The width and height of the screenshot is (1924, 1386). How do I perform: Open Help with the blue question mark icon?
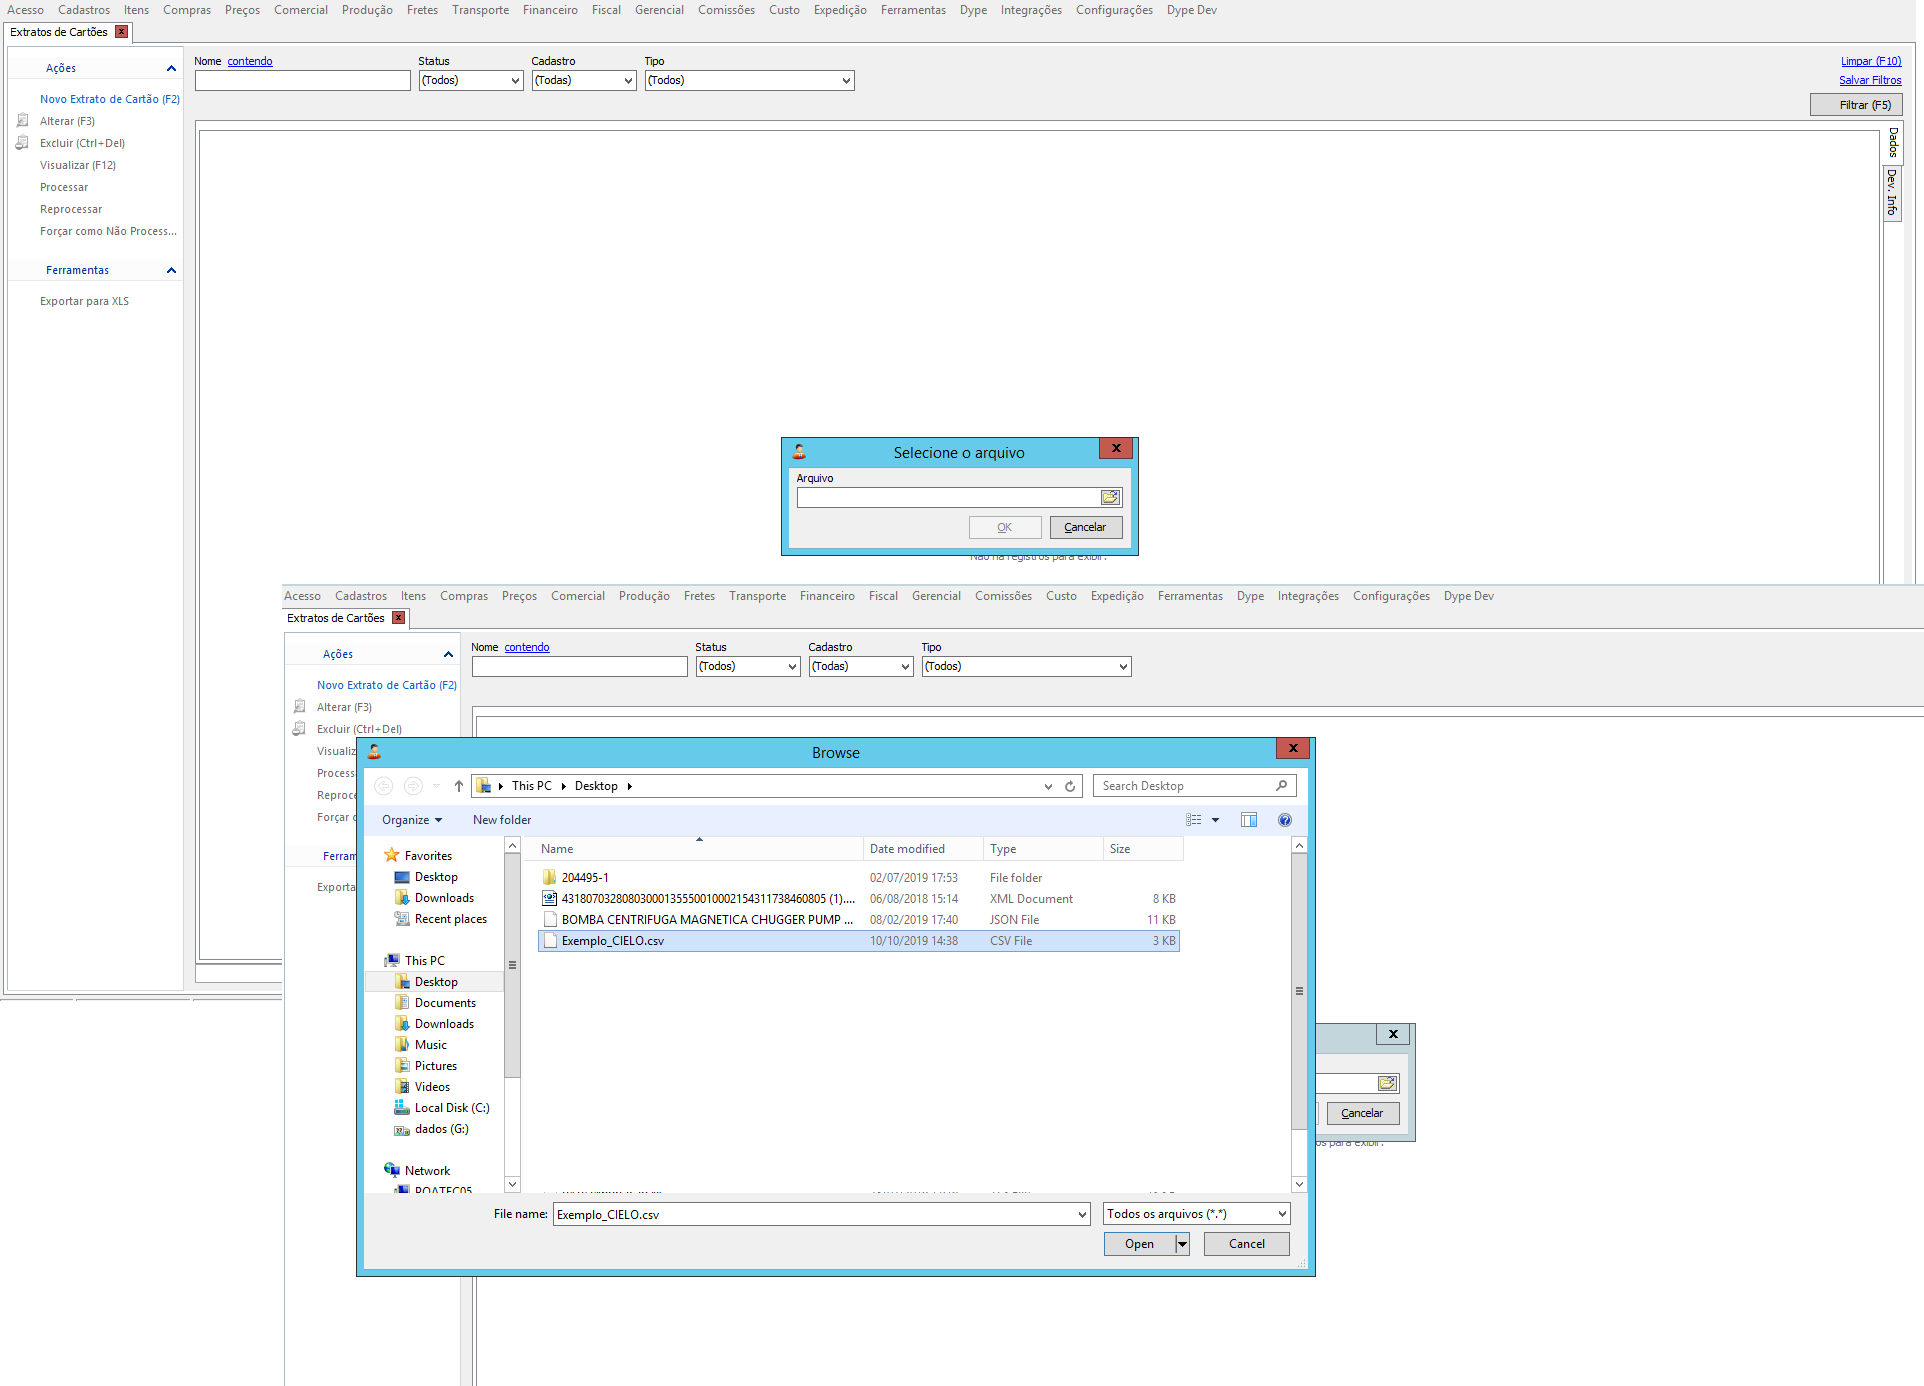point(1285,820)
